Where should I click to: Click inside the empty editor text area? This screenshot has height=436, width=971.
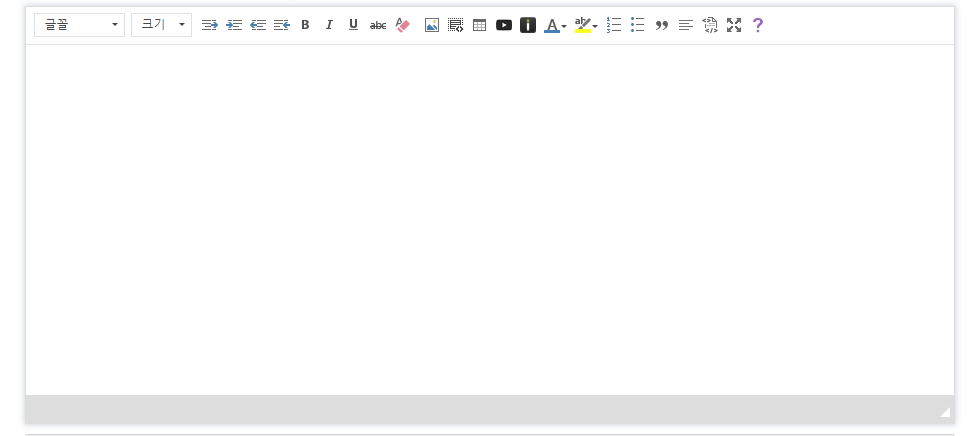pyautogui.click(x=489, y=220)
